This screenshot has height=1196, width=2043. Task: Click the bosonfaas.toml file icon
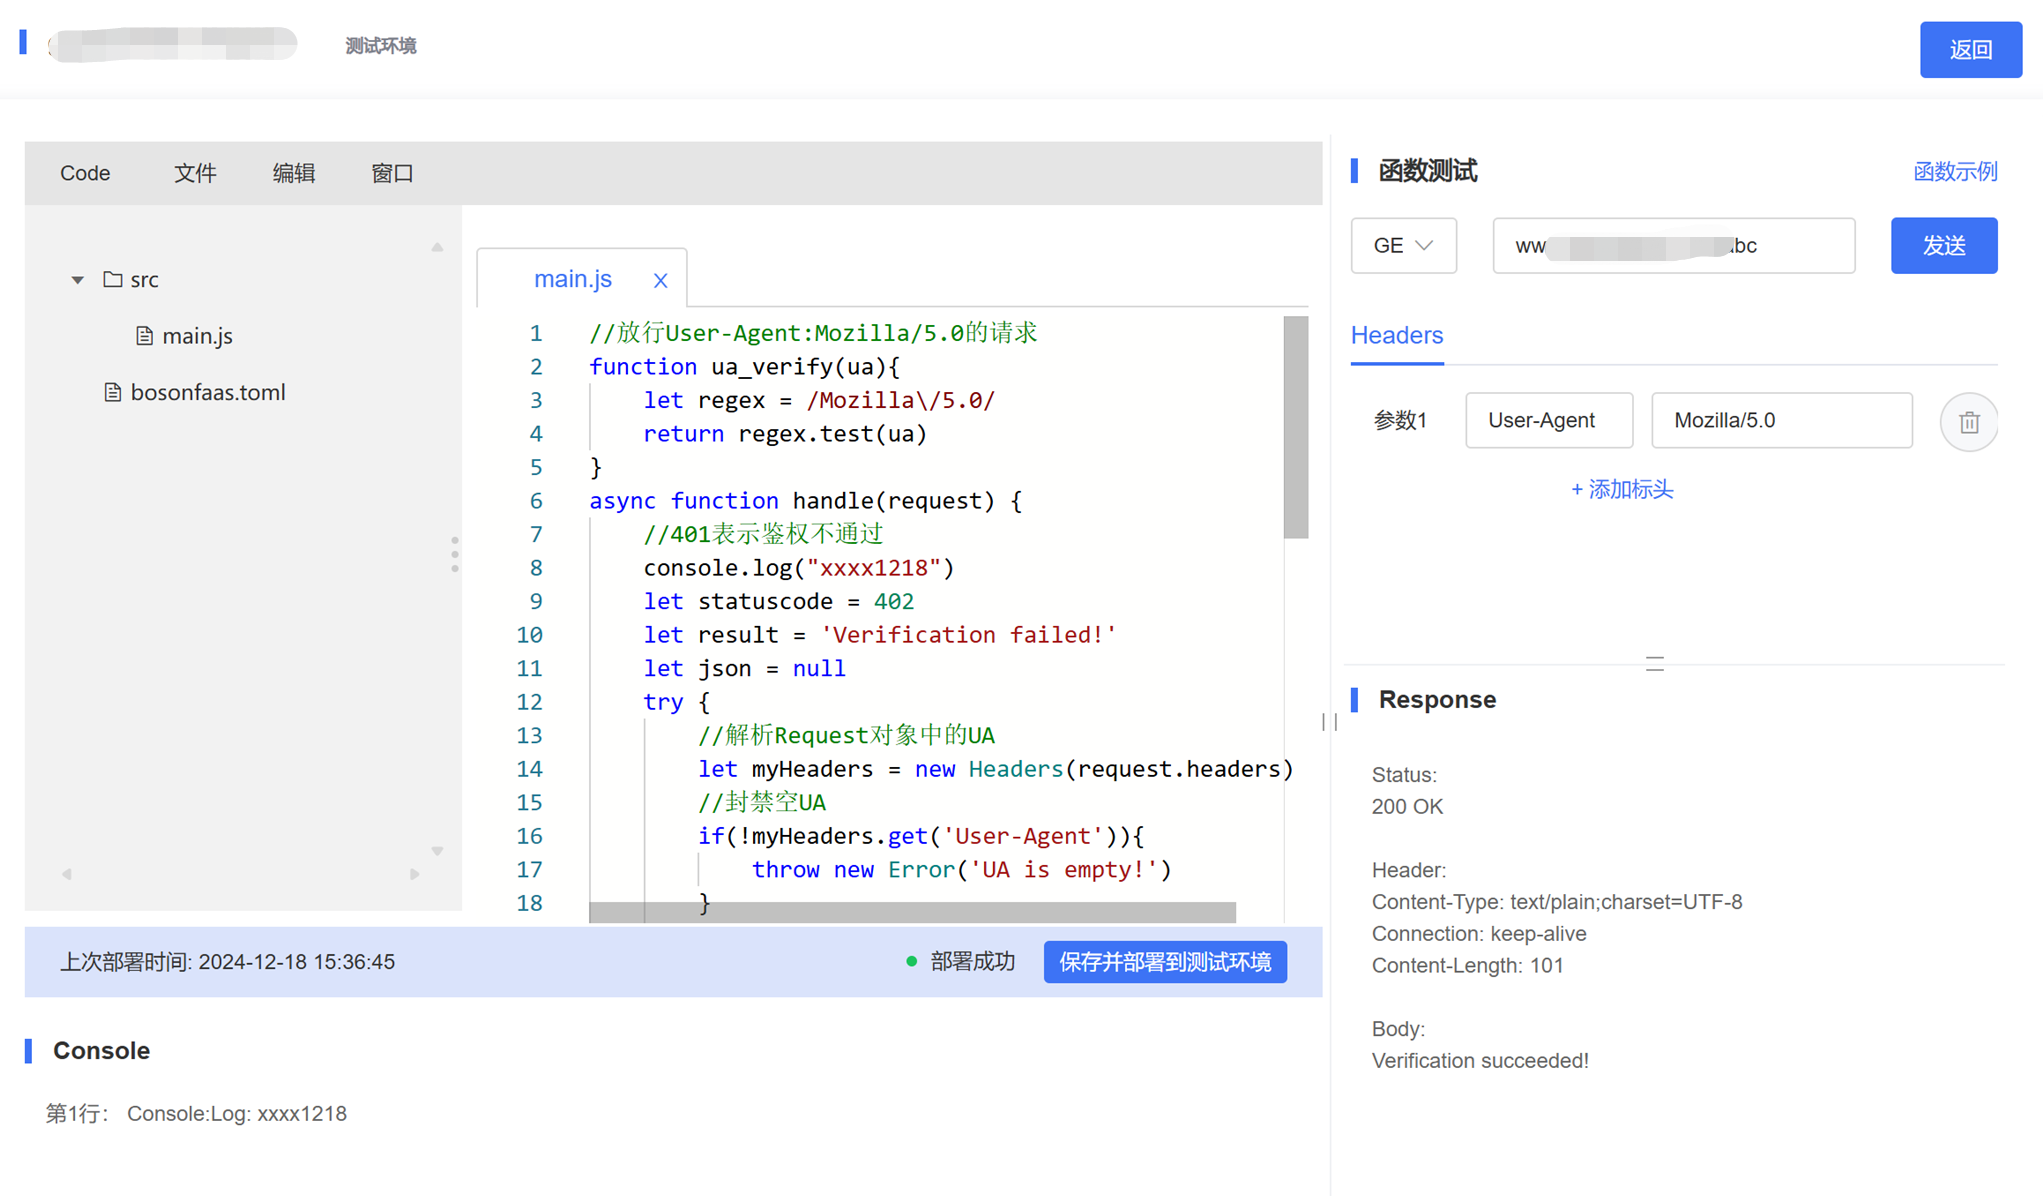[x=113, y=392]
